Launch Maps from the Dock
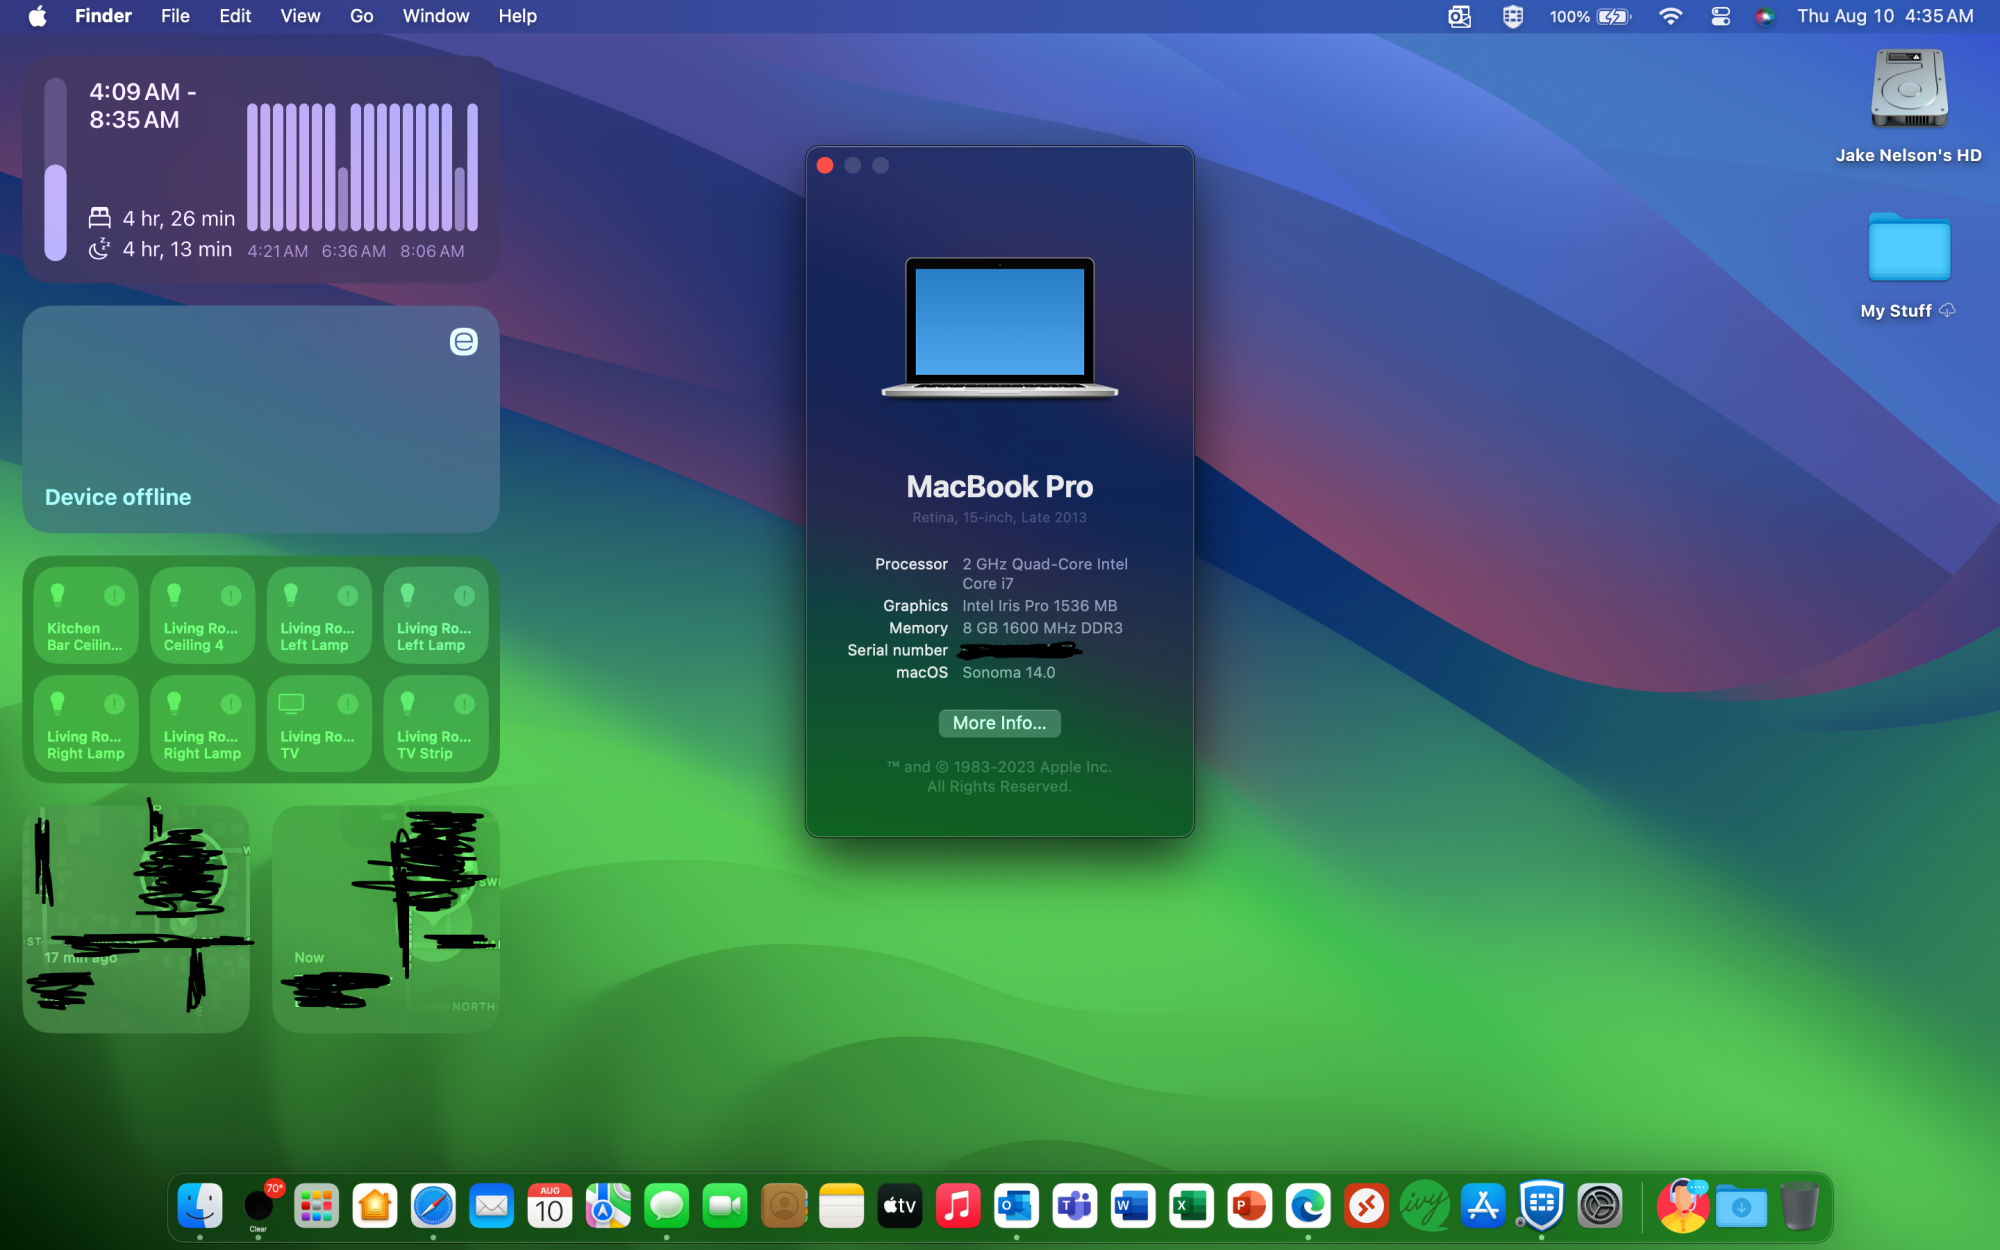 pyautogui.click(x=608, y=1206)
